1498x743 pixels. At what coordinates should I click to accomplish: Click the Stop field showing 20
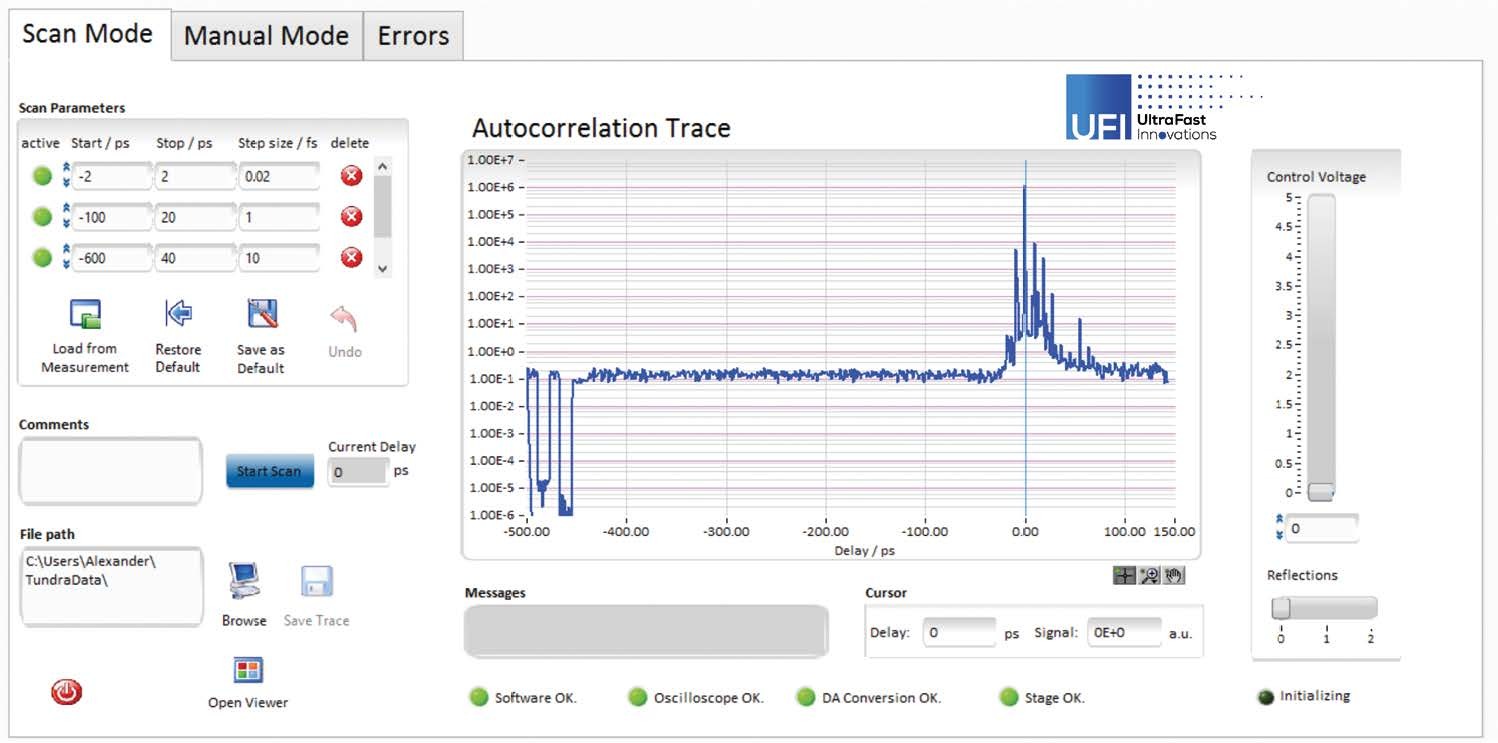click(x=195, y=217)
